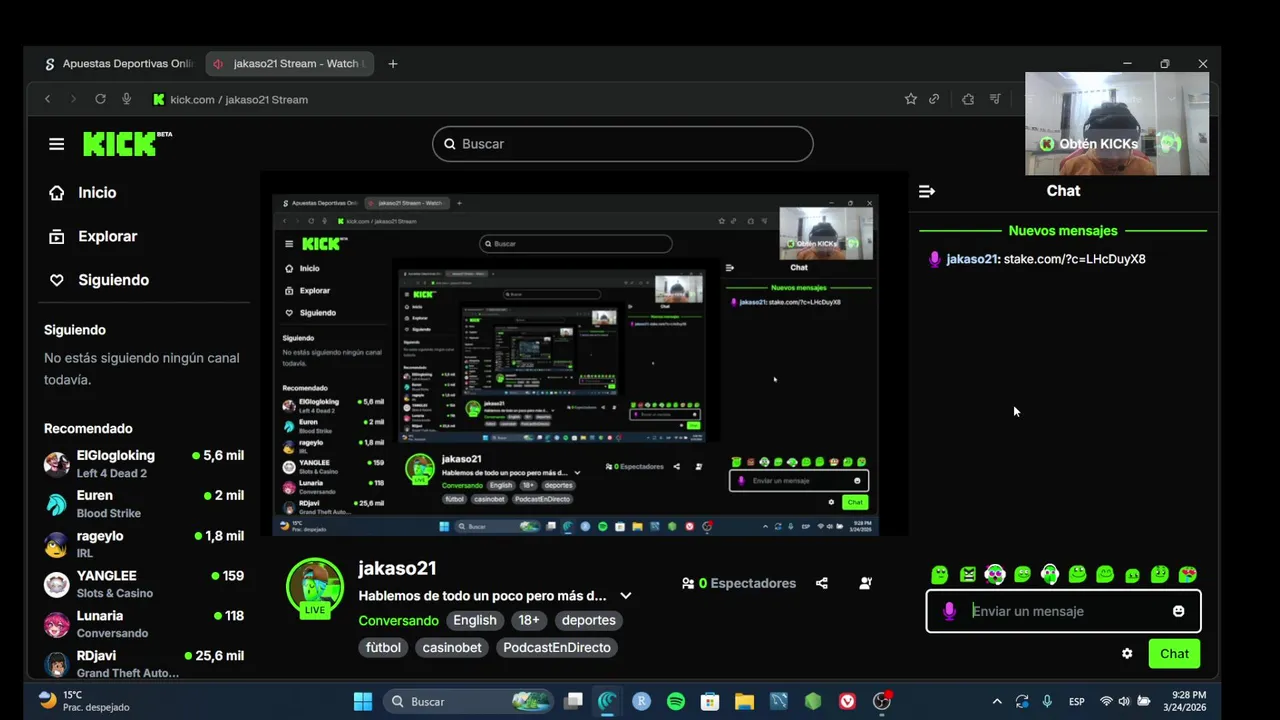Open chat settings gear
1280x720 pixels.
[1127, 654]
